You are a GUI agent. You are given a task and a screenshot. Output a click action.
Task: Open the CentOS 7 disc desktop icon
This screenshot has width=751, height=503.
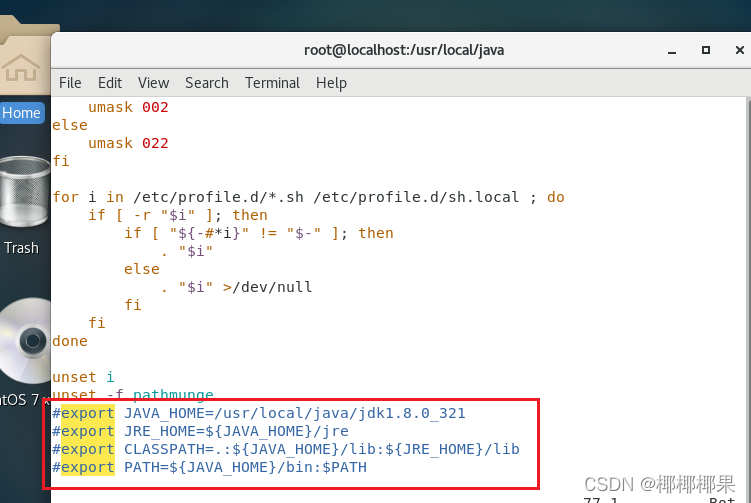point(25,341)
